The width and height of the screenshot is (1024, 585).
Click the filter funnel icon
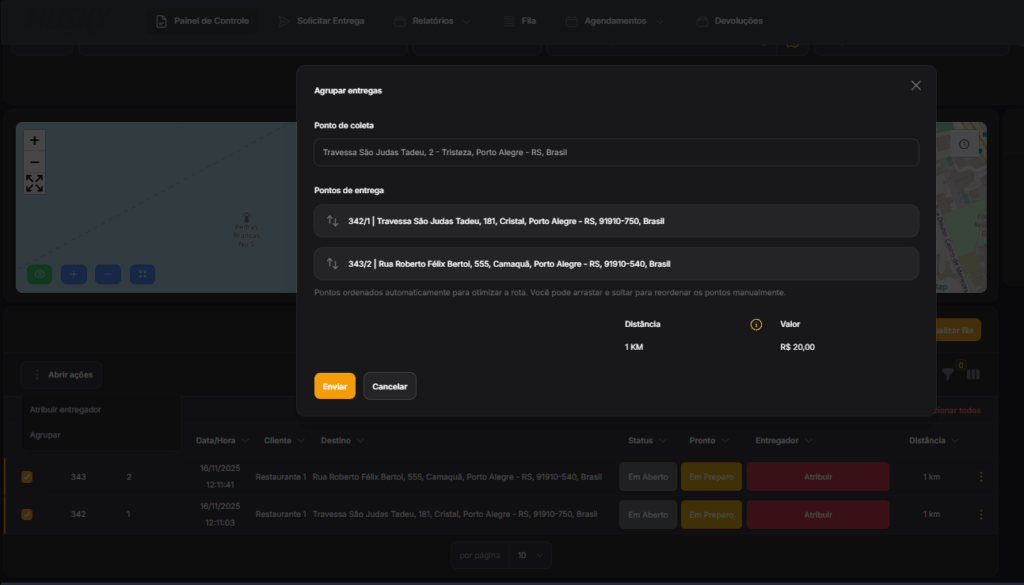coord(948,374)
